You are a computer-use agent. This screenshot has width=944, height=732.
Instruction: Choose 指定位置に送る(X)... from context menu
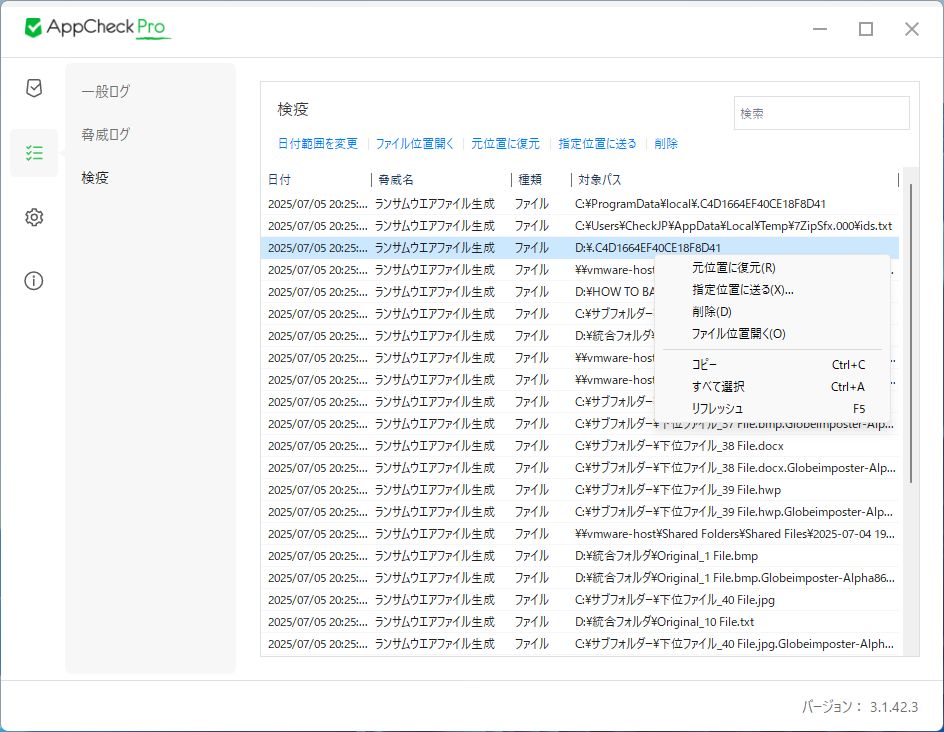(x=742, y=290)
